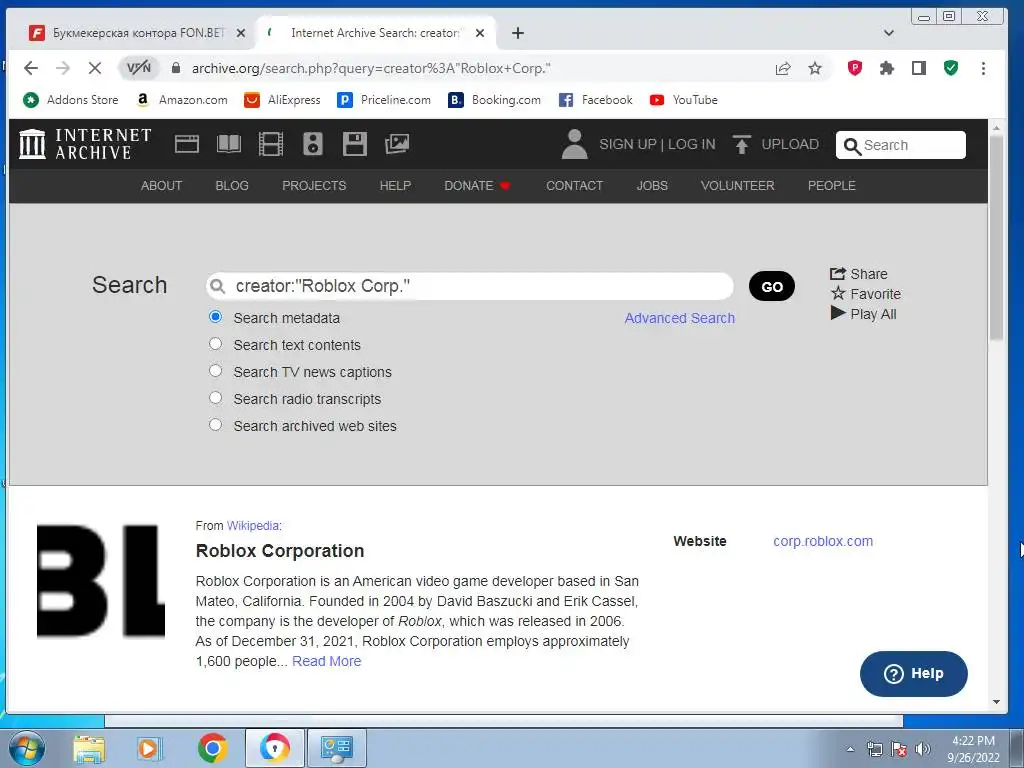Click Read More about Roblox Corporation

click(327, 661)
